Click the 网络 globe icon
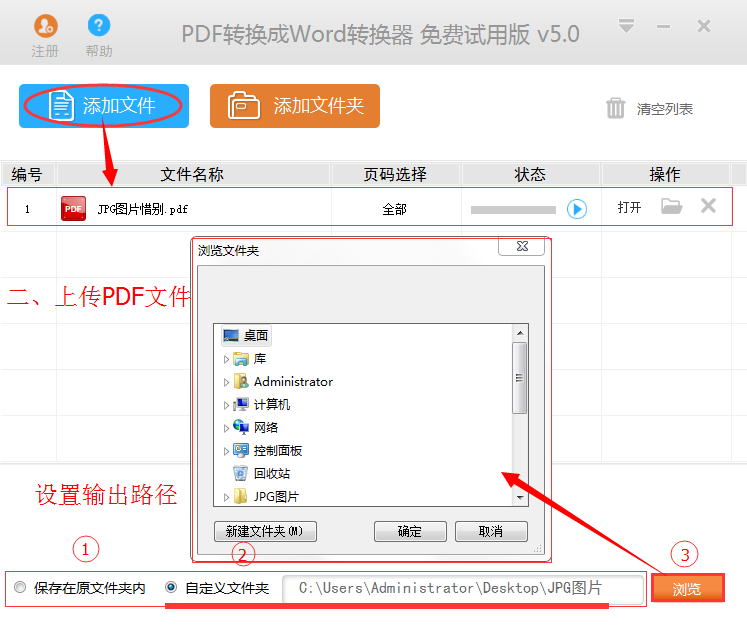Screen dimensions: 747x628 pyautogui.click(x=241, y=427)
